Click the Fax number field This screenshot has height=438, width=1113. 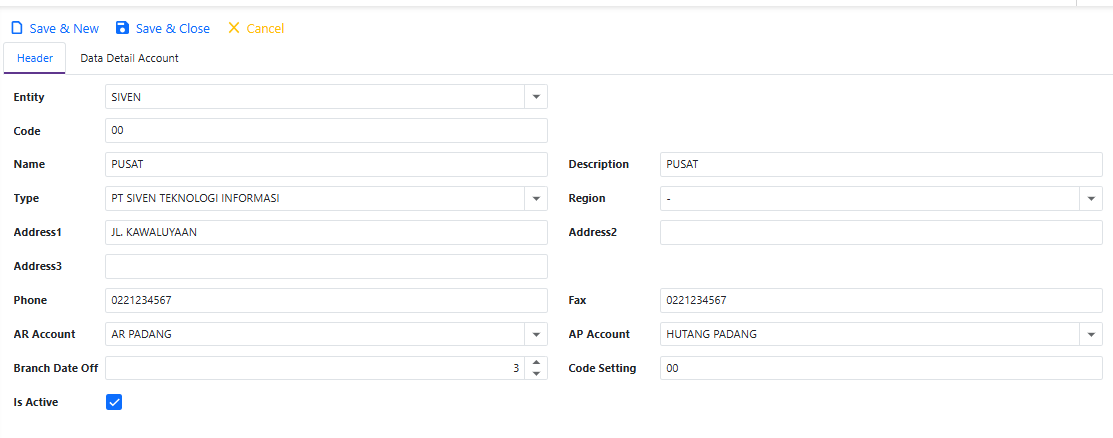881,300
